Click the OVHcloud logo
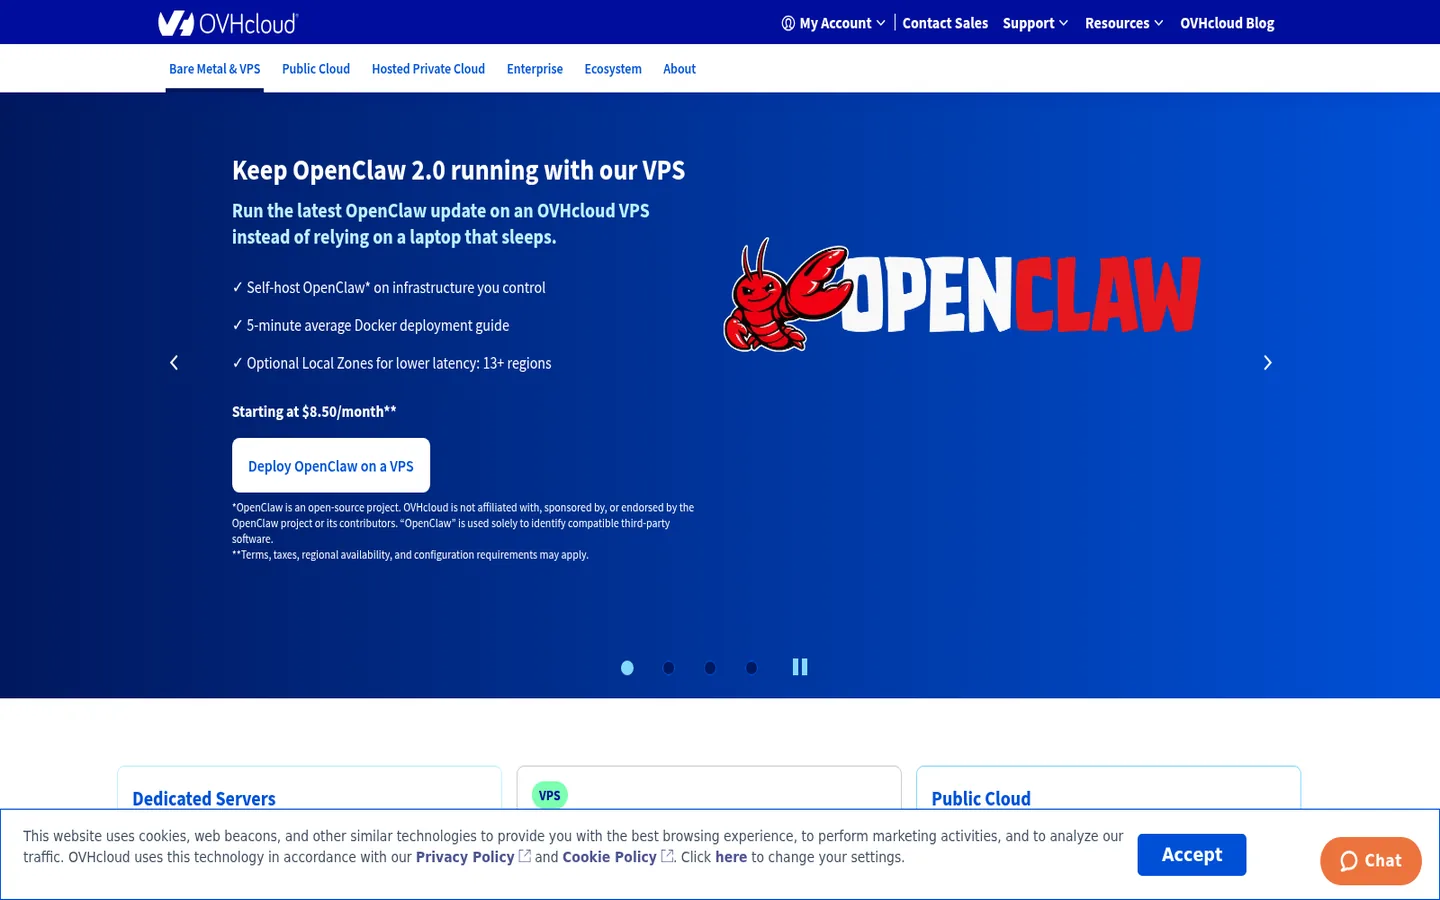 click(228, 23)
